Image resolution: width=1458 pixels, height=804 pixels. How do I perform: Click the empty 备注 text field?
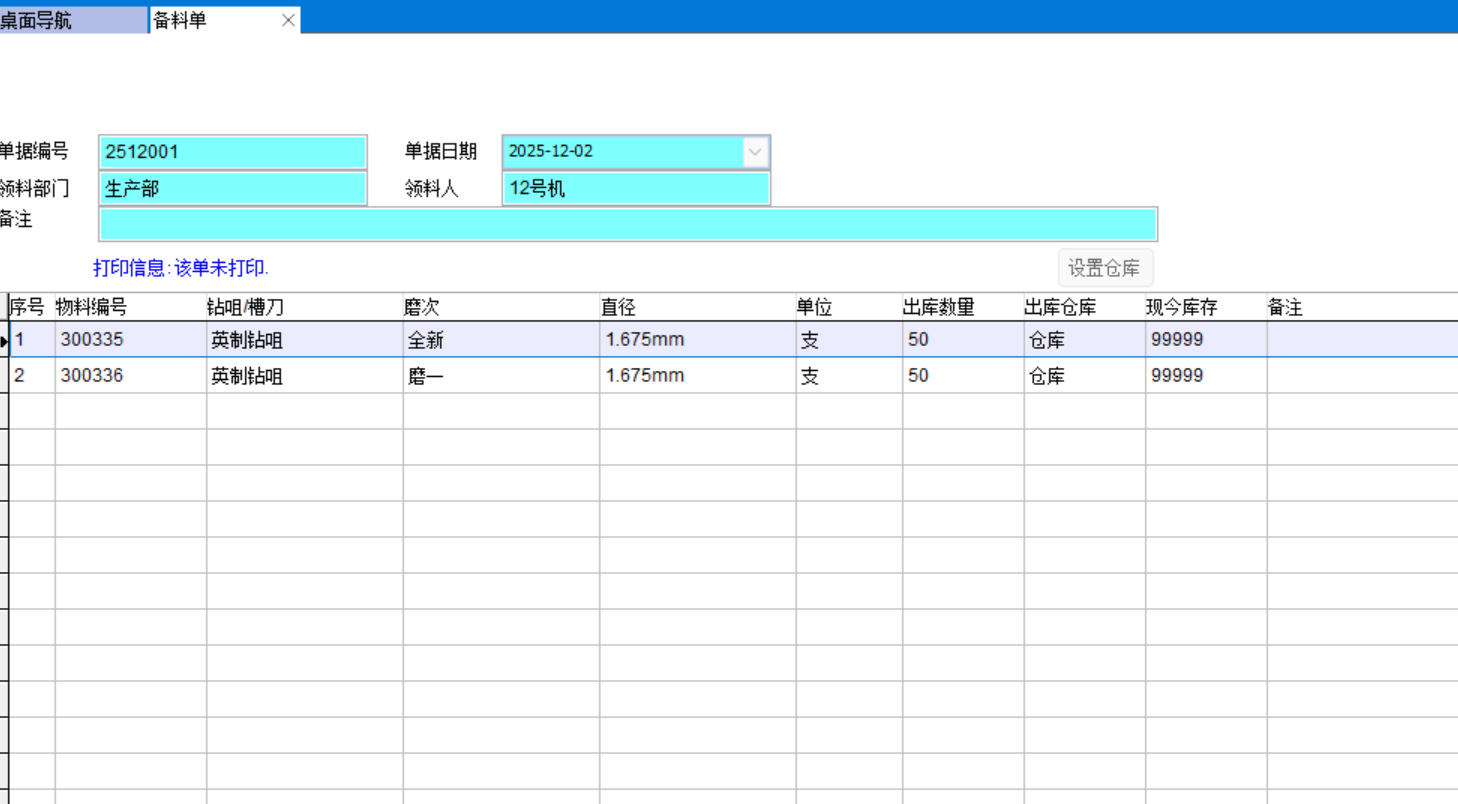(x=627, y=224)
